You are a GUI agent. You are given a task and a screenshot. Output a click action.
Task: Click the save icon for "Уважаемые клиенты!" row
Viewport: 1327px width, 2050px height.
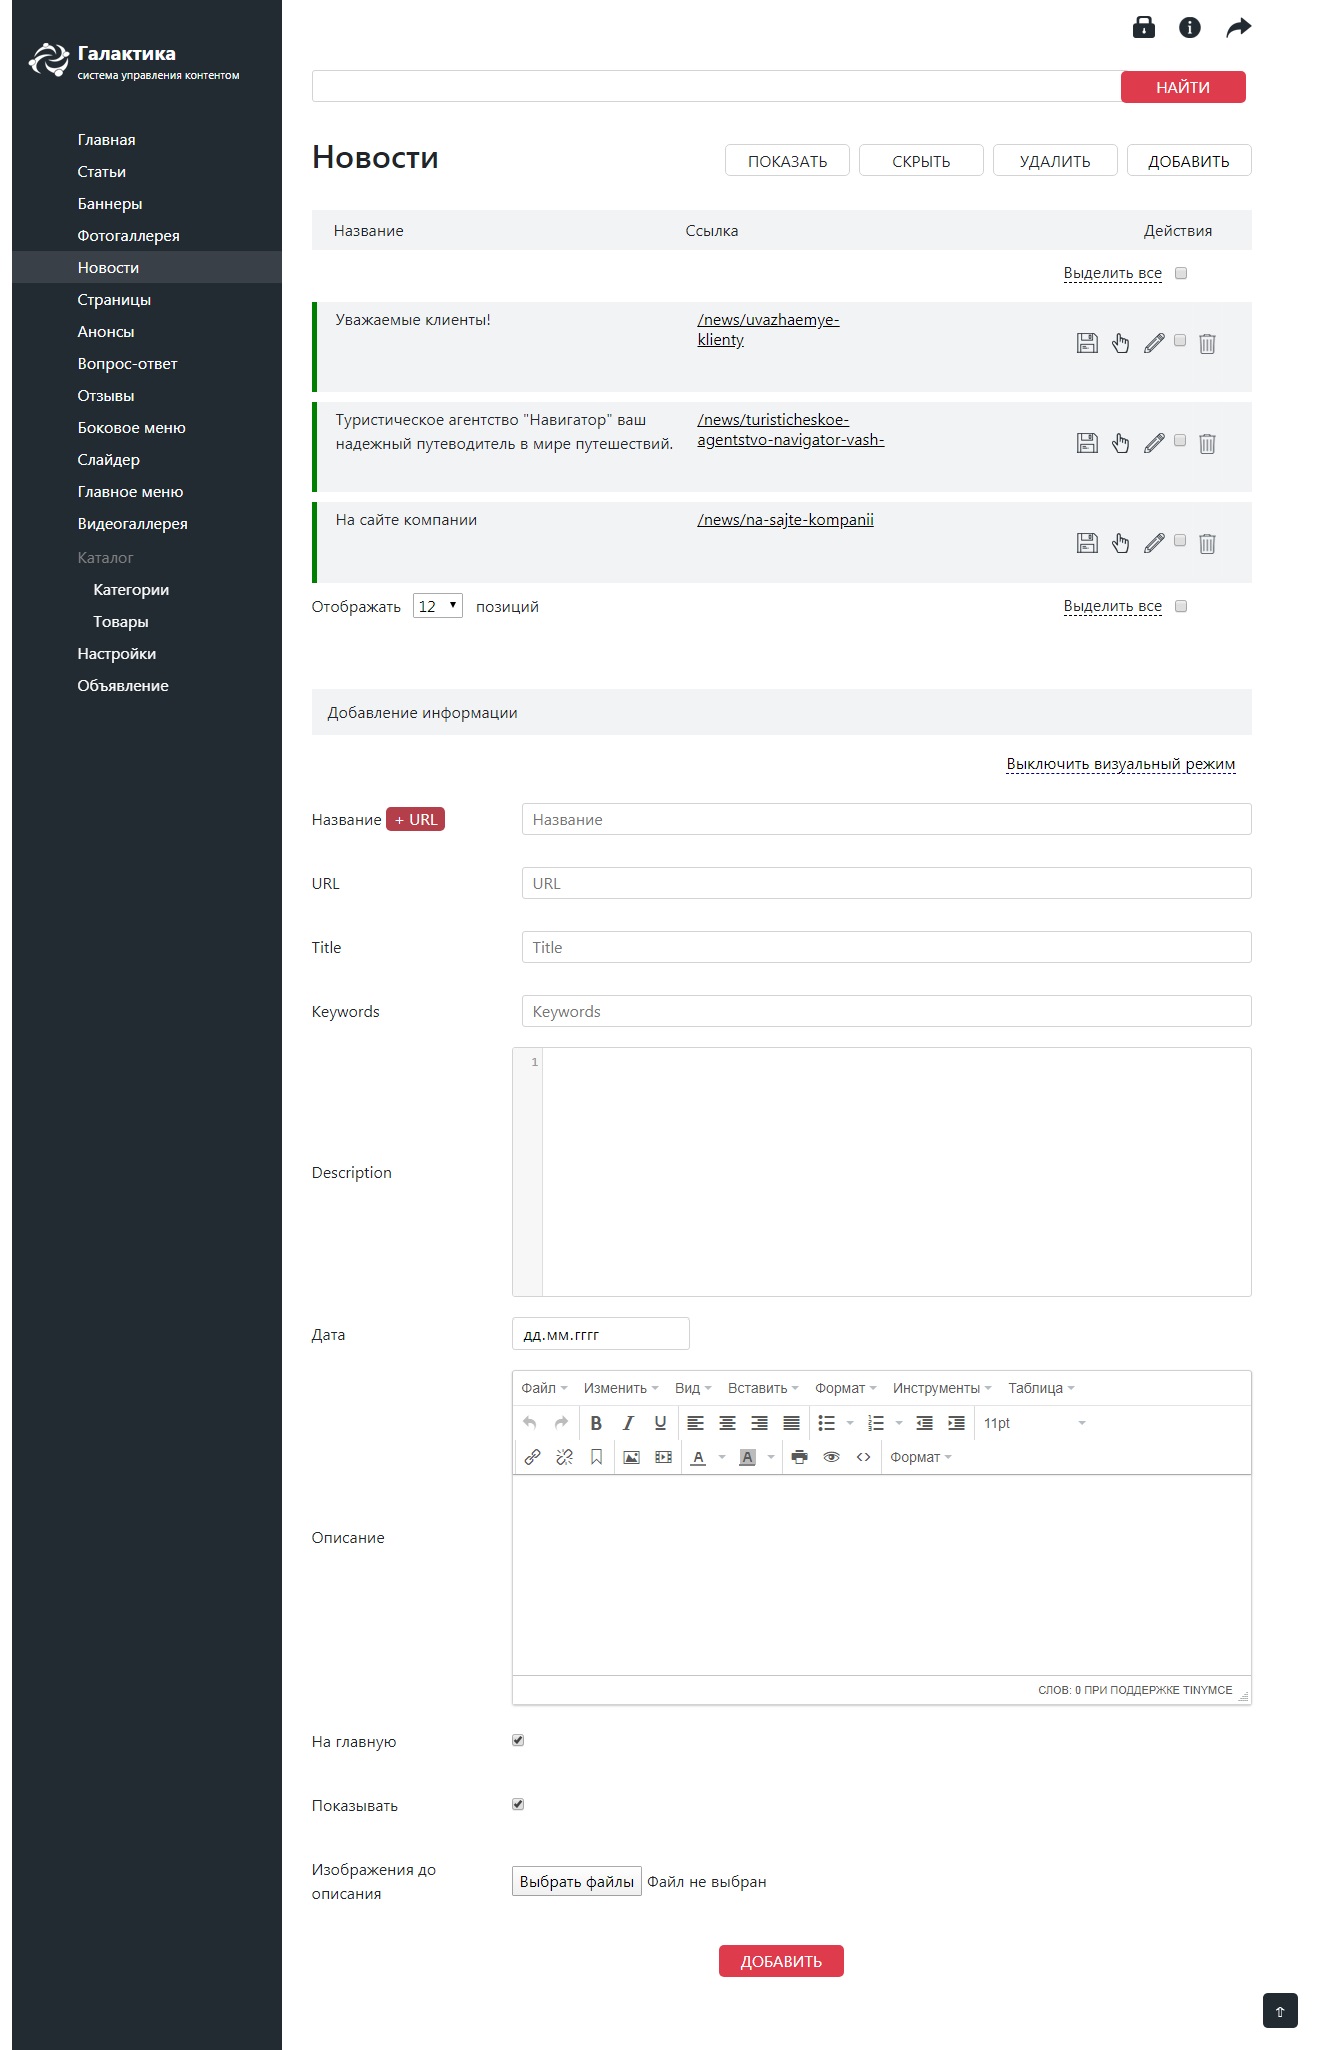[x=1087, y=343]
